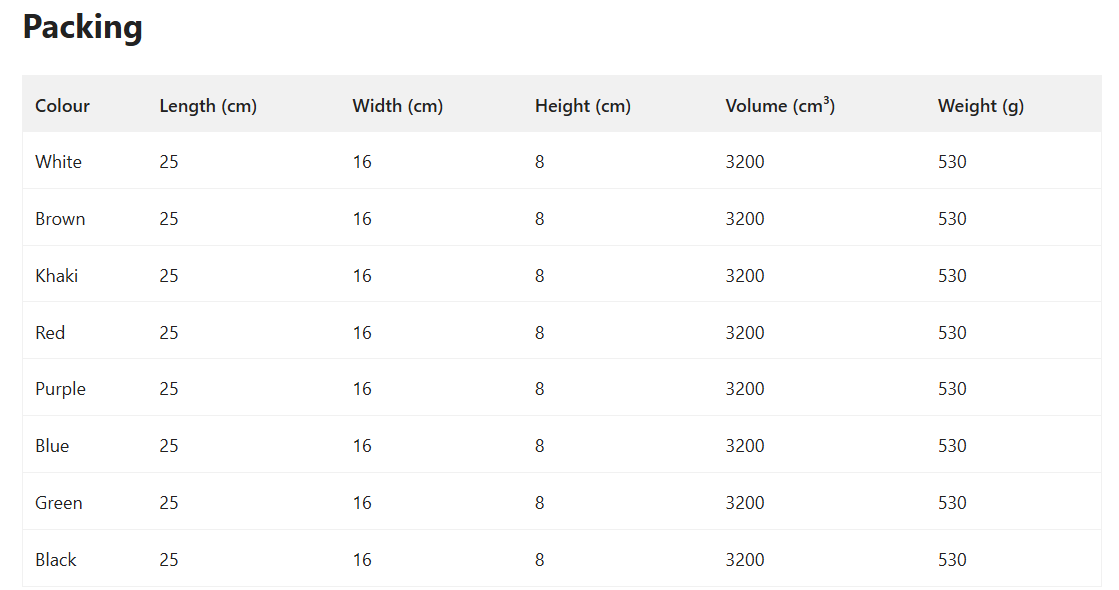The image size is (1119, 590).
Task: Select the Green colour cell
Action: (58, 503)
